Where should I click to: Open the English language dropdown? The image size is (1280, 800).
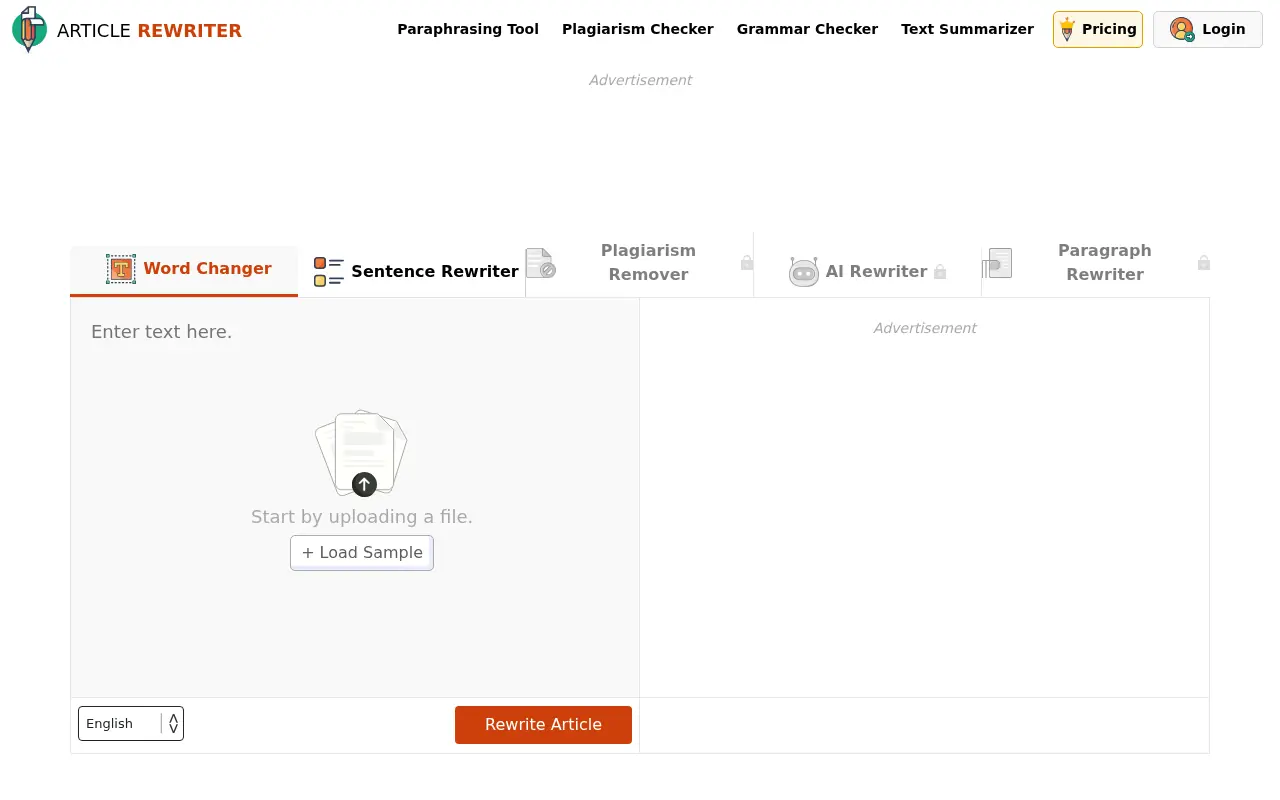pos(130,723)
